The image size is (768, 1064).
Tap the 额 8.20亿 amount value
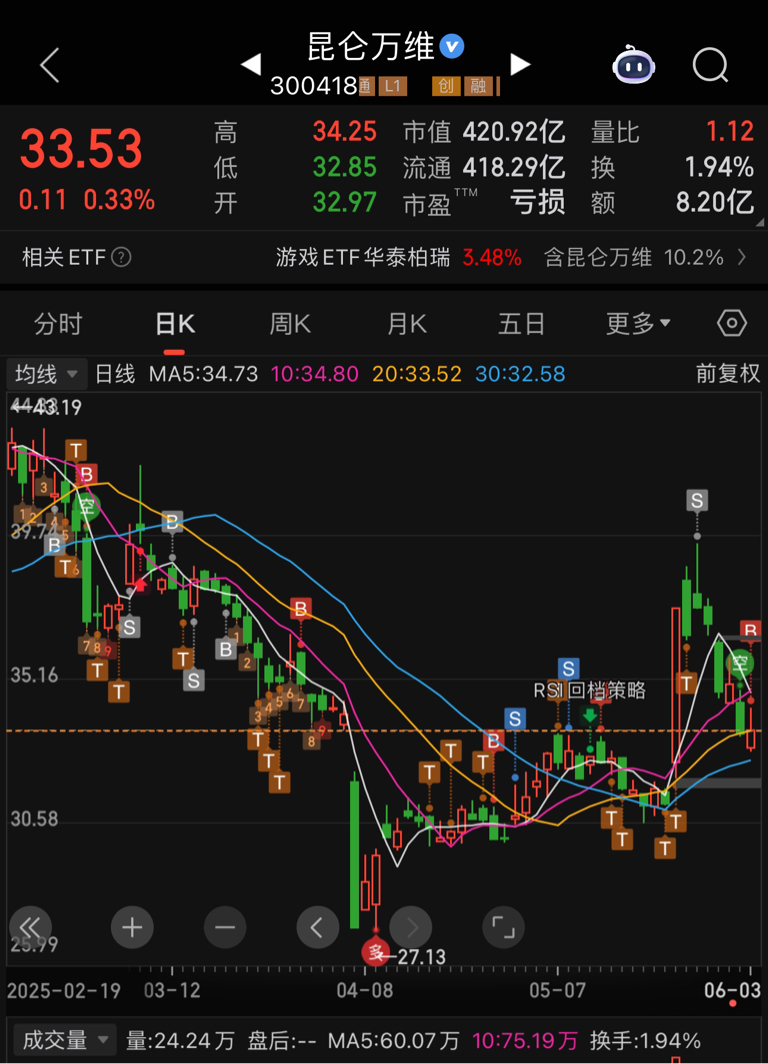click(715, 202)
